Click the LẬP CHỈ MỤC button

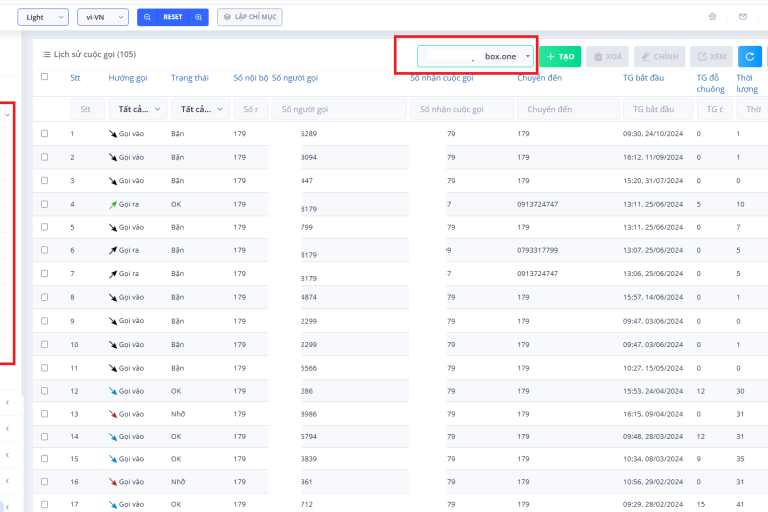coord(248,17)
